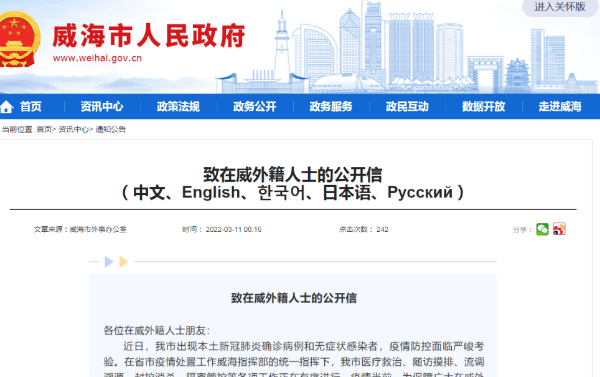Click the yellow triangle decoration icon
The image size is (600, 377).
[x=124, y=262]
